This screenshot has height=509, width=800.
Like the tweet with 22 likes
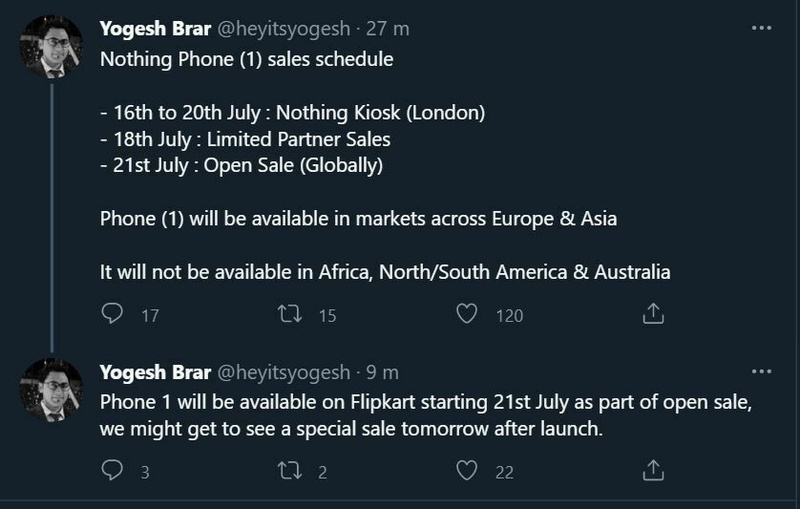click(x=466, y=470)
